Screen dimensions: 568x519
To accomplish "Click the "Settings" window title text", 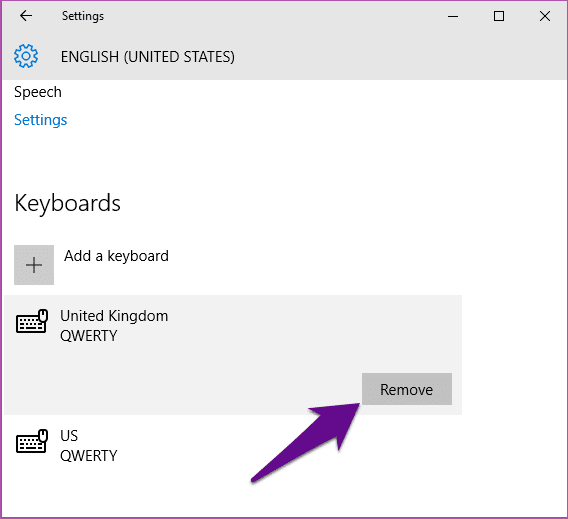I will pyautogui.click(x=83, y=16).
